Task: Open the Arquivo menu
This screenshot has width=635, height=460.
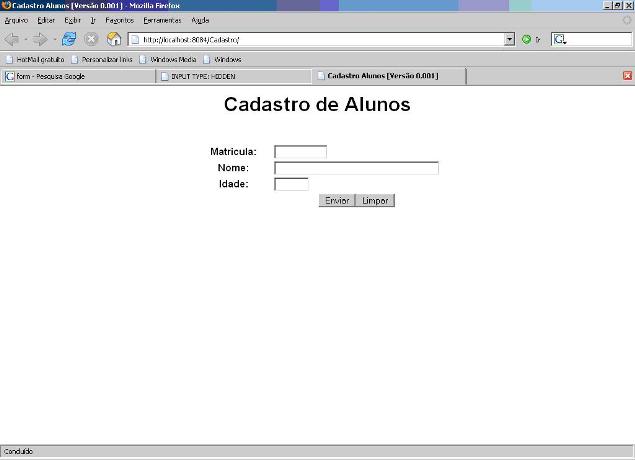Action: coord(16,20)
